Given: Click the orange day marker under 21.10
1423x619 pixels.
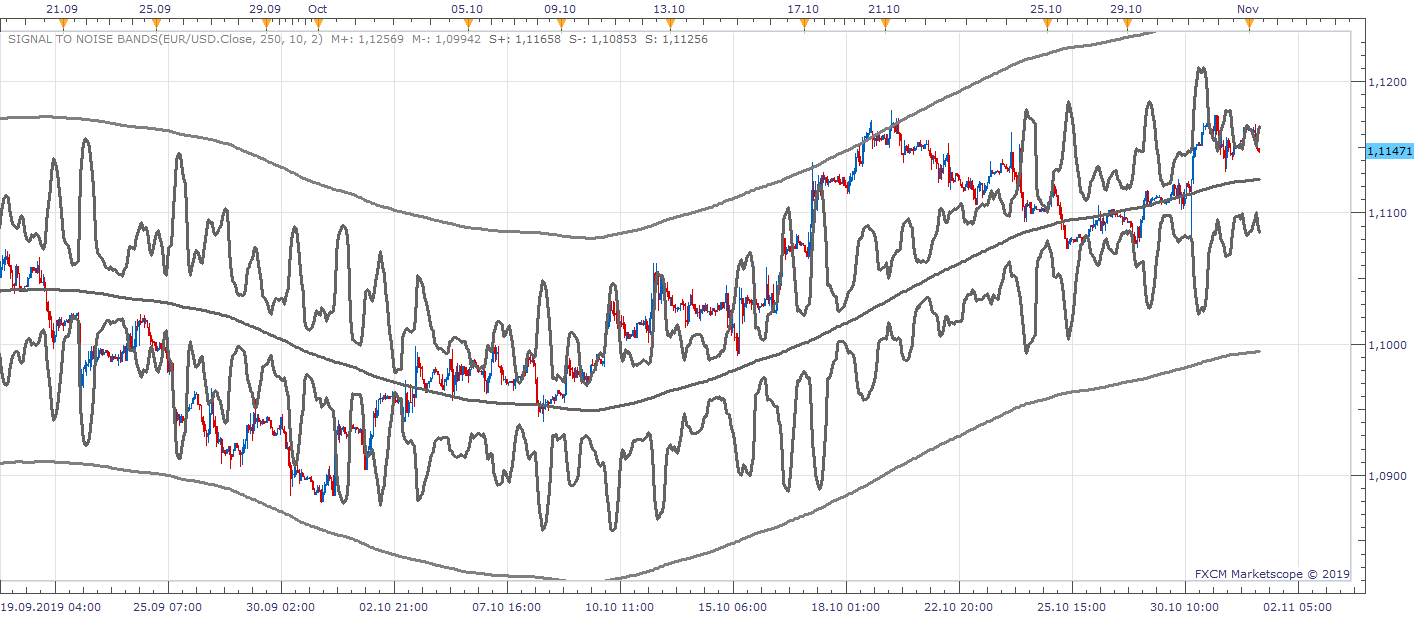Looking at the screenshot, I should 885,23.
